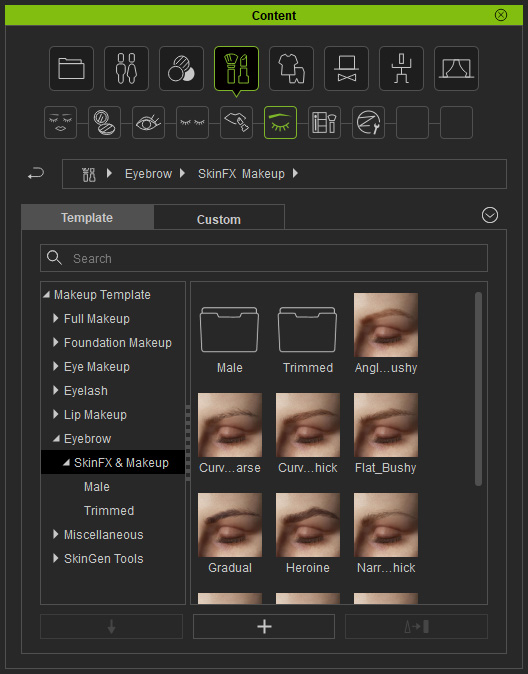Open the Male folder thumbnail
Image resolution: width=528 pixels, height=674 pixels.
pos(230,330)
